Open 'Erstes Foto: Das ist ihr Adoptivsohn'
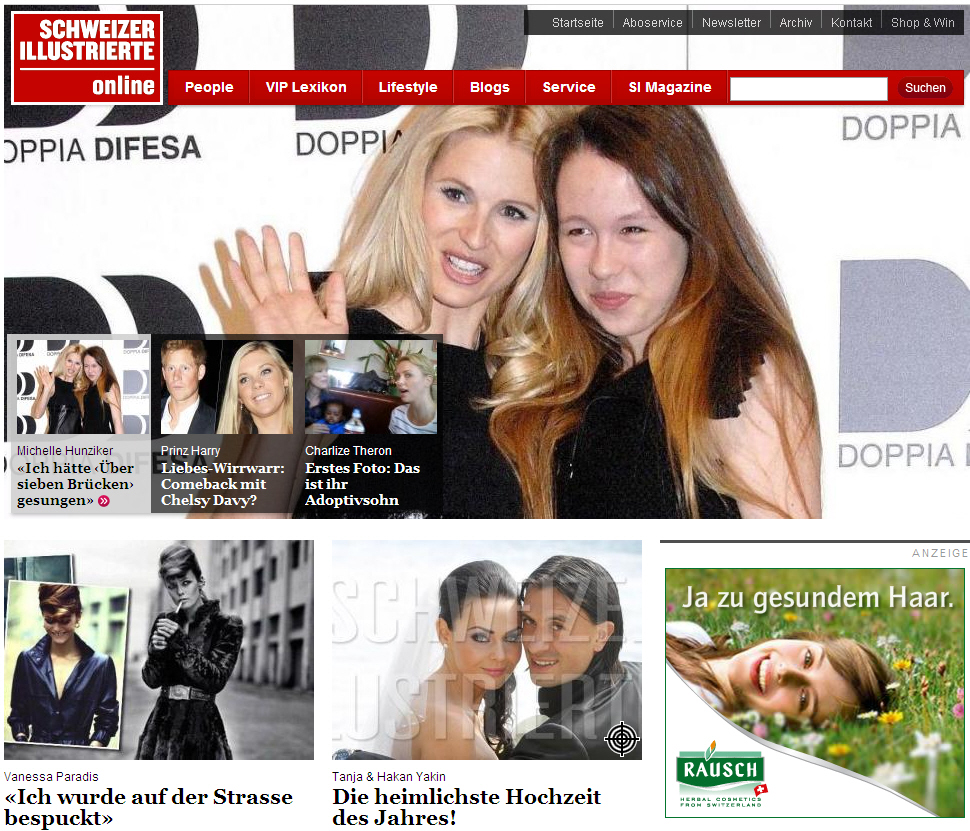The height and width of the screenshot is (831, 970). point(363,484)
